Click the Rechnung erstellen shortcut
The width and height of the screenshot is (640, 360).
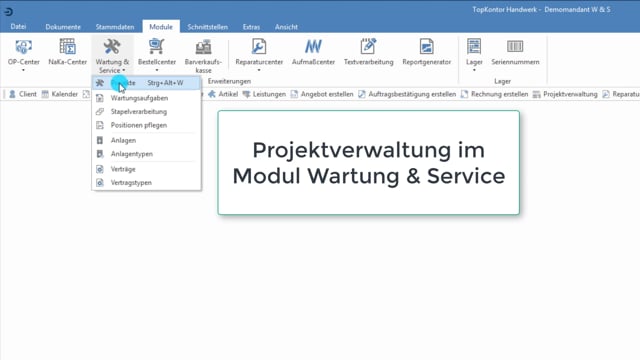click(x=494, y=94)
